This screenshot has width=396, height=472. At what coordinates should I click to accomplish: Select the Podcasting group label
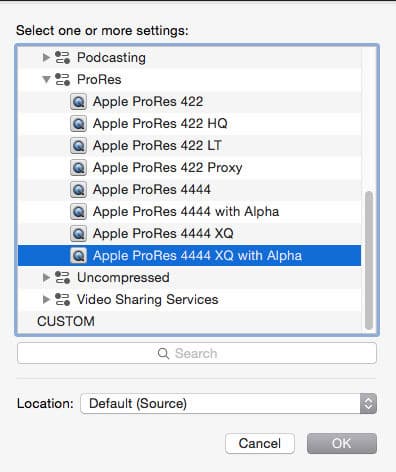coord(111,58)
